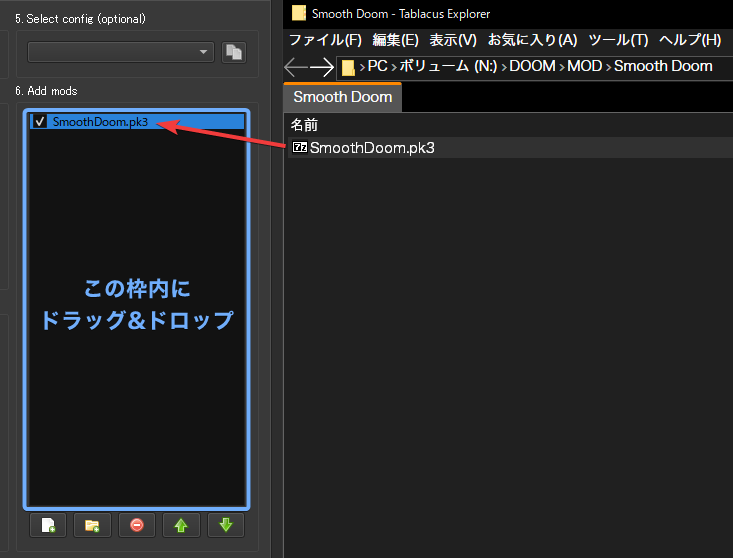Viewport: 733px width, 558px height.
Task: Click the add mod file icon
Action: pos(48,525)
